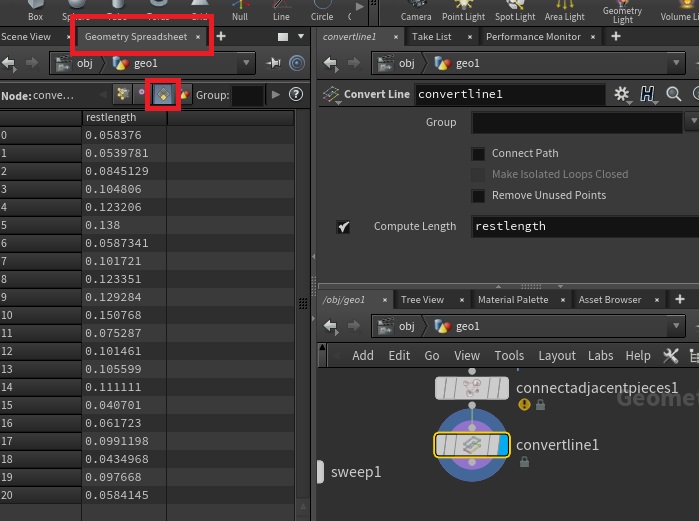Image resolution: width=699 pixels, height=521 pixels.
Task: Enable Connect Path checkbox
Action: click(478, 154)
